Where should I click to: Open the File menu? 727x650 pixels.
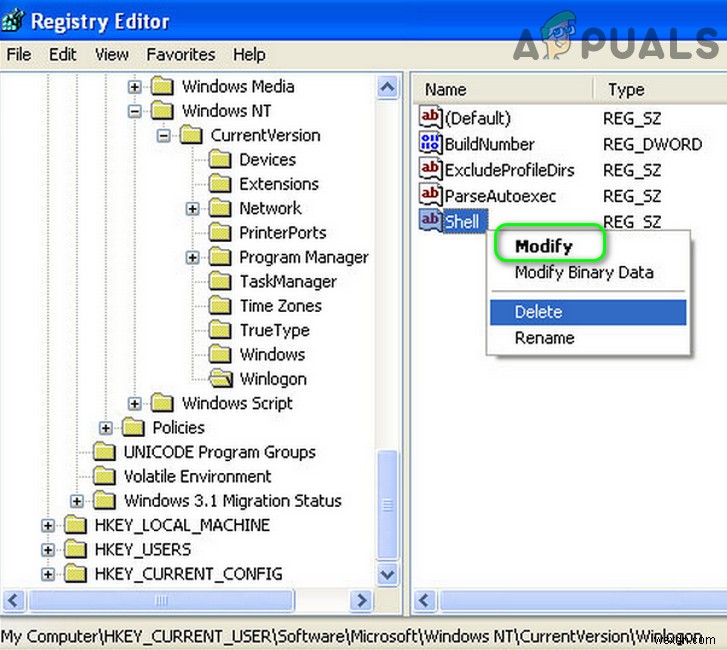coord(19,55)
